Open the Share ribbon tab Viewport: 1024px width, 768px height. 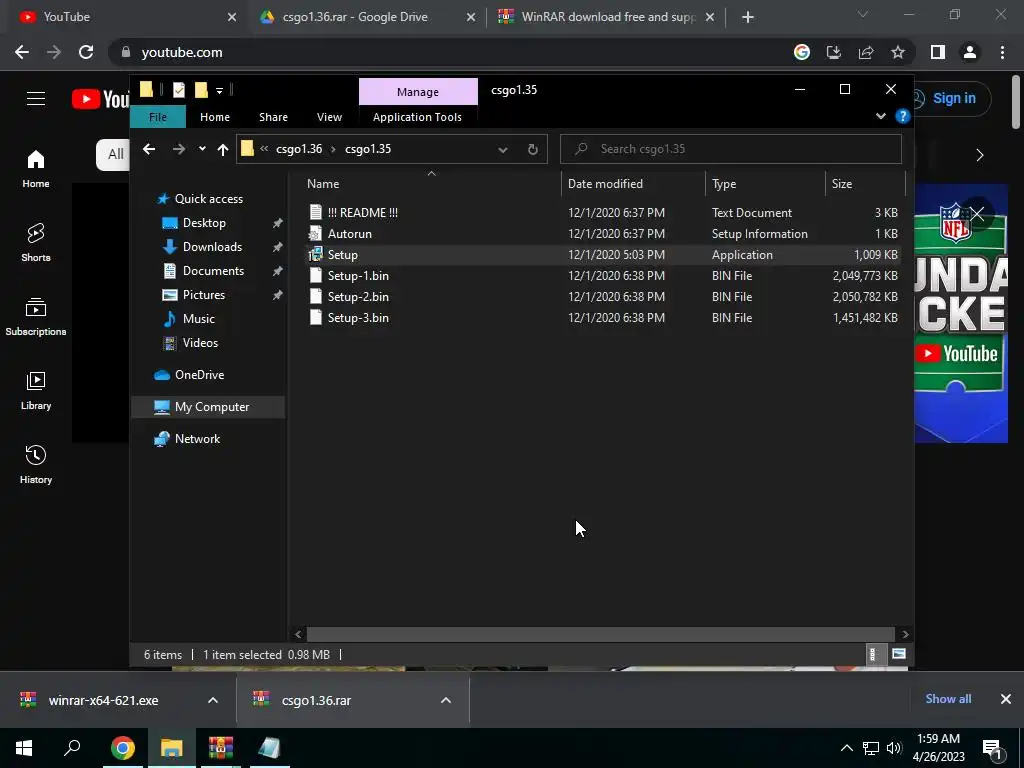pyautogui.click(x=273, y=117)
